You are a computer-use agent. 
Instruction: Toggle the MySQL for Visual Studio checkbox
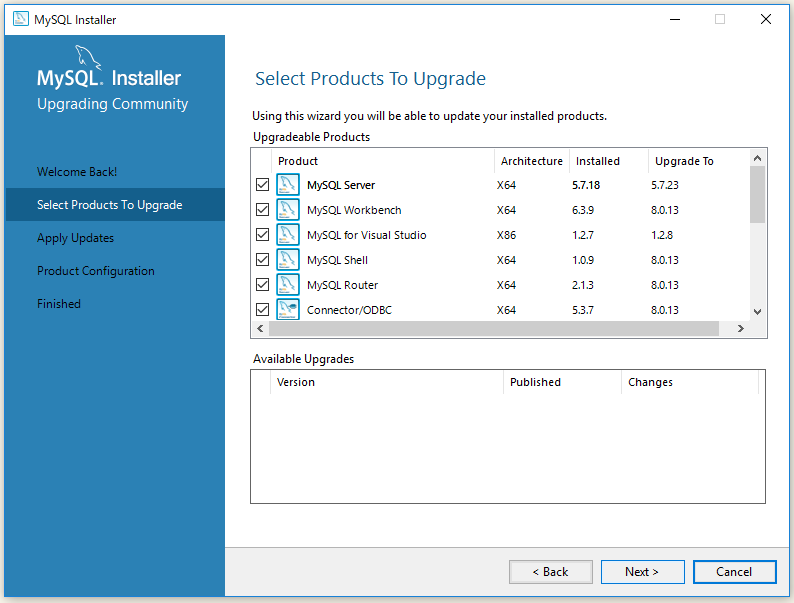262,235
